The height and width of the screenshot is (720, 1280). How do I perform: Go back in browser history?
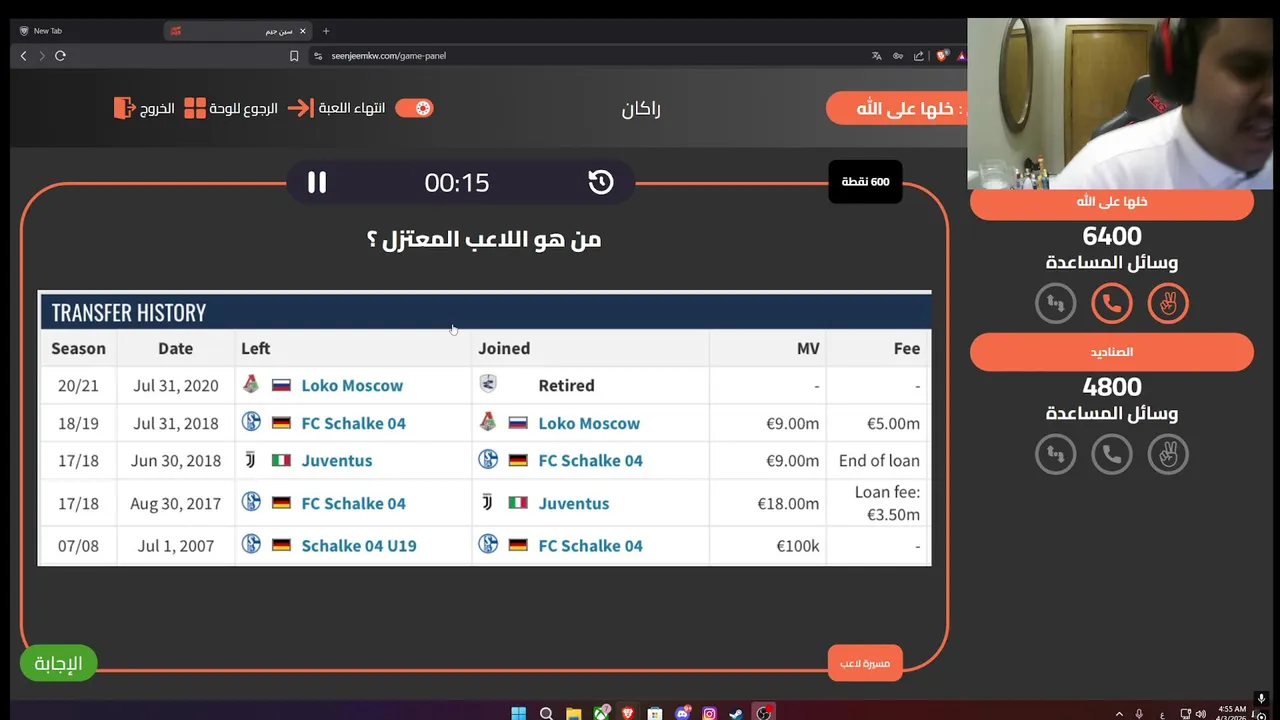24,56
